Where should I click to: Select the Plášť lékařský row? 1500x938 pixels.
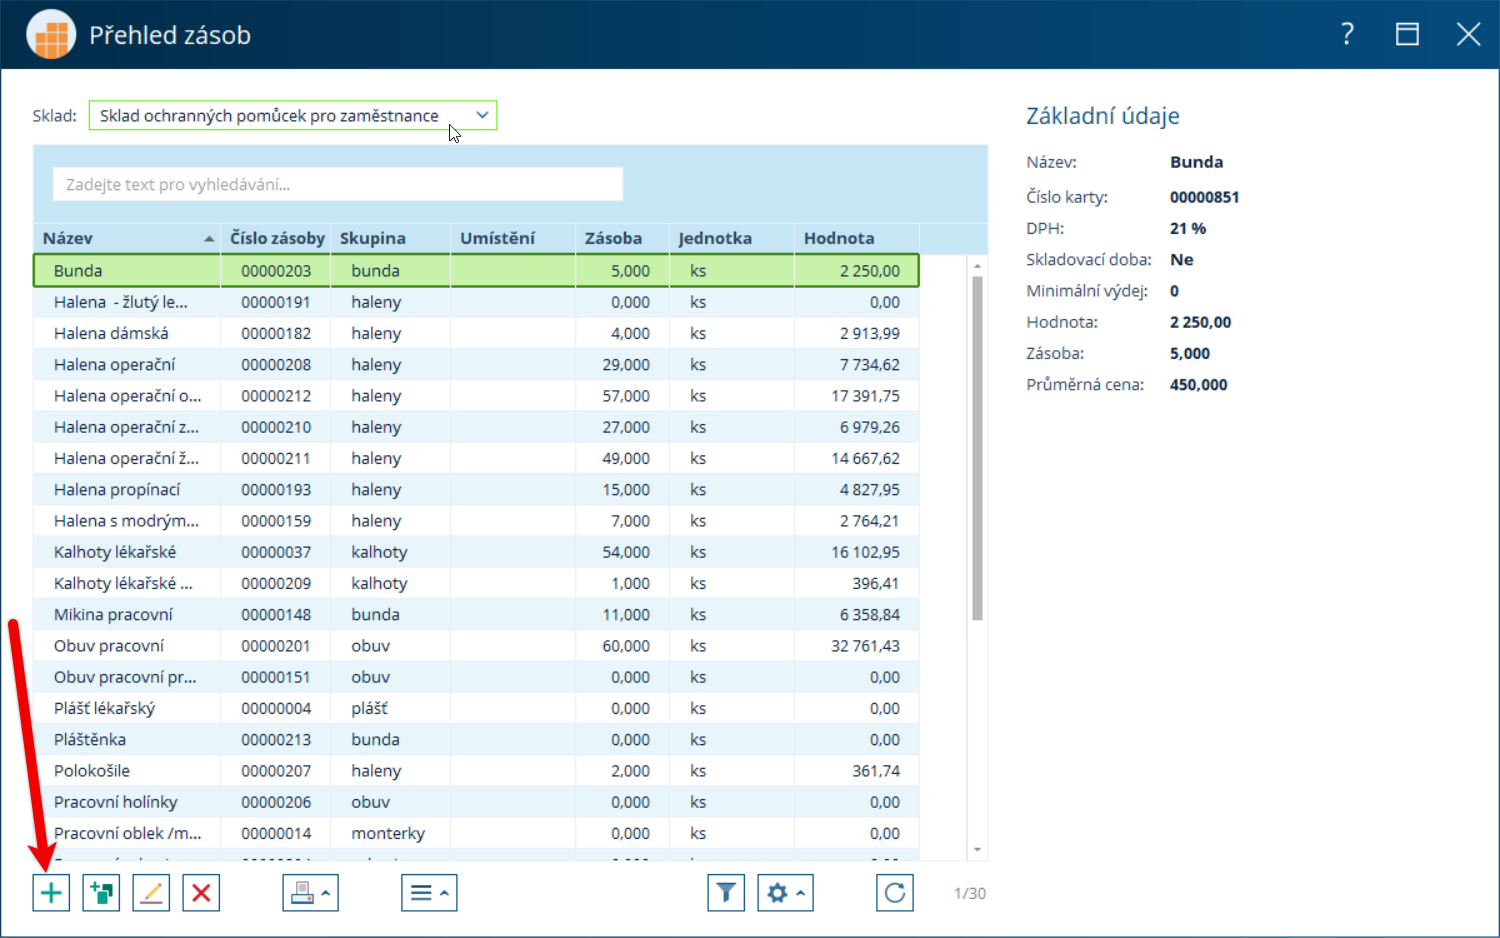tap(476, 708)
